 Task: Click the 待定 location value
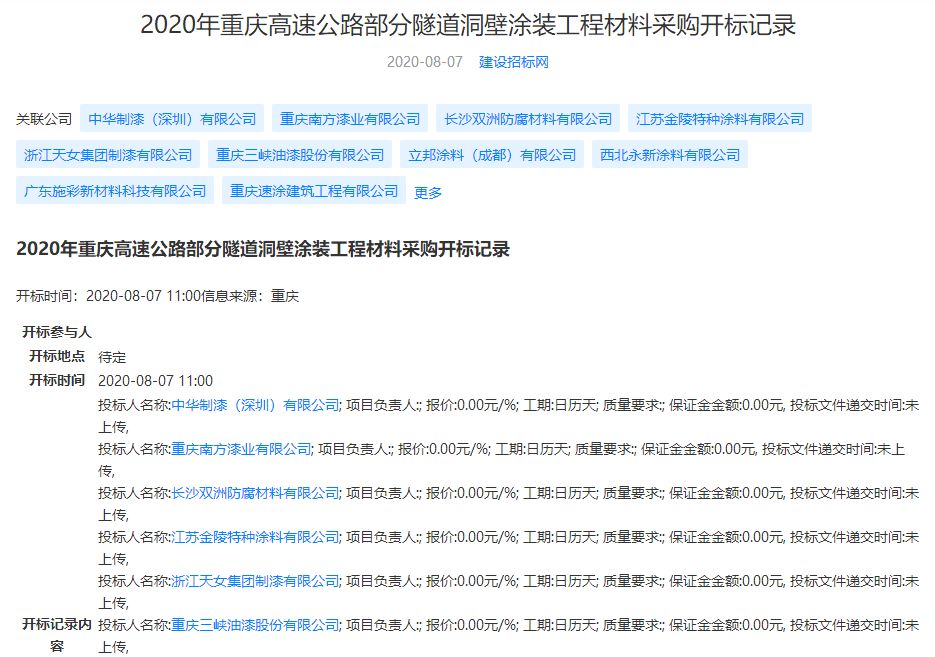112,357
